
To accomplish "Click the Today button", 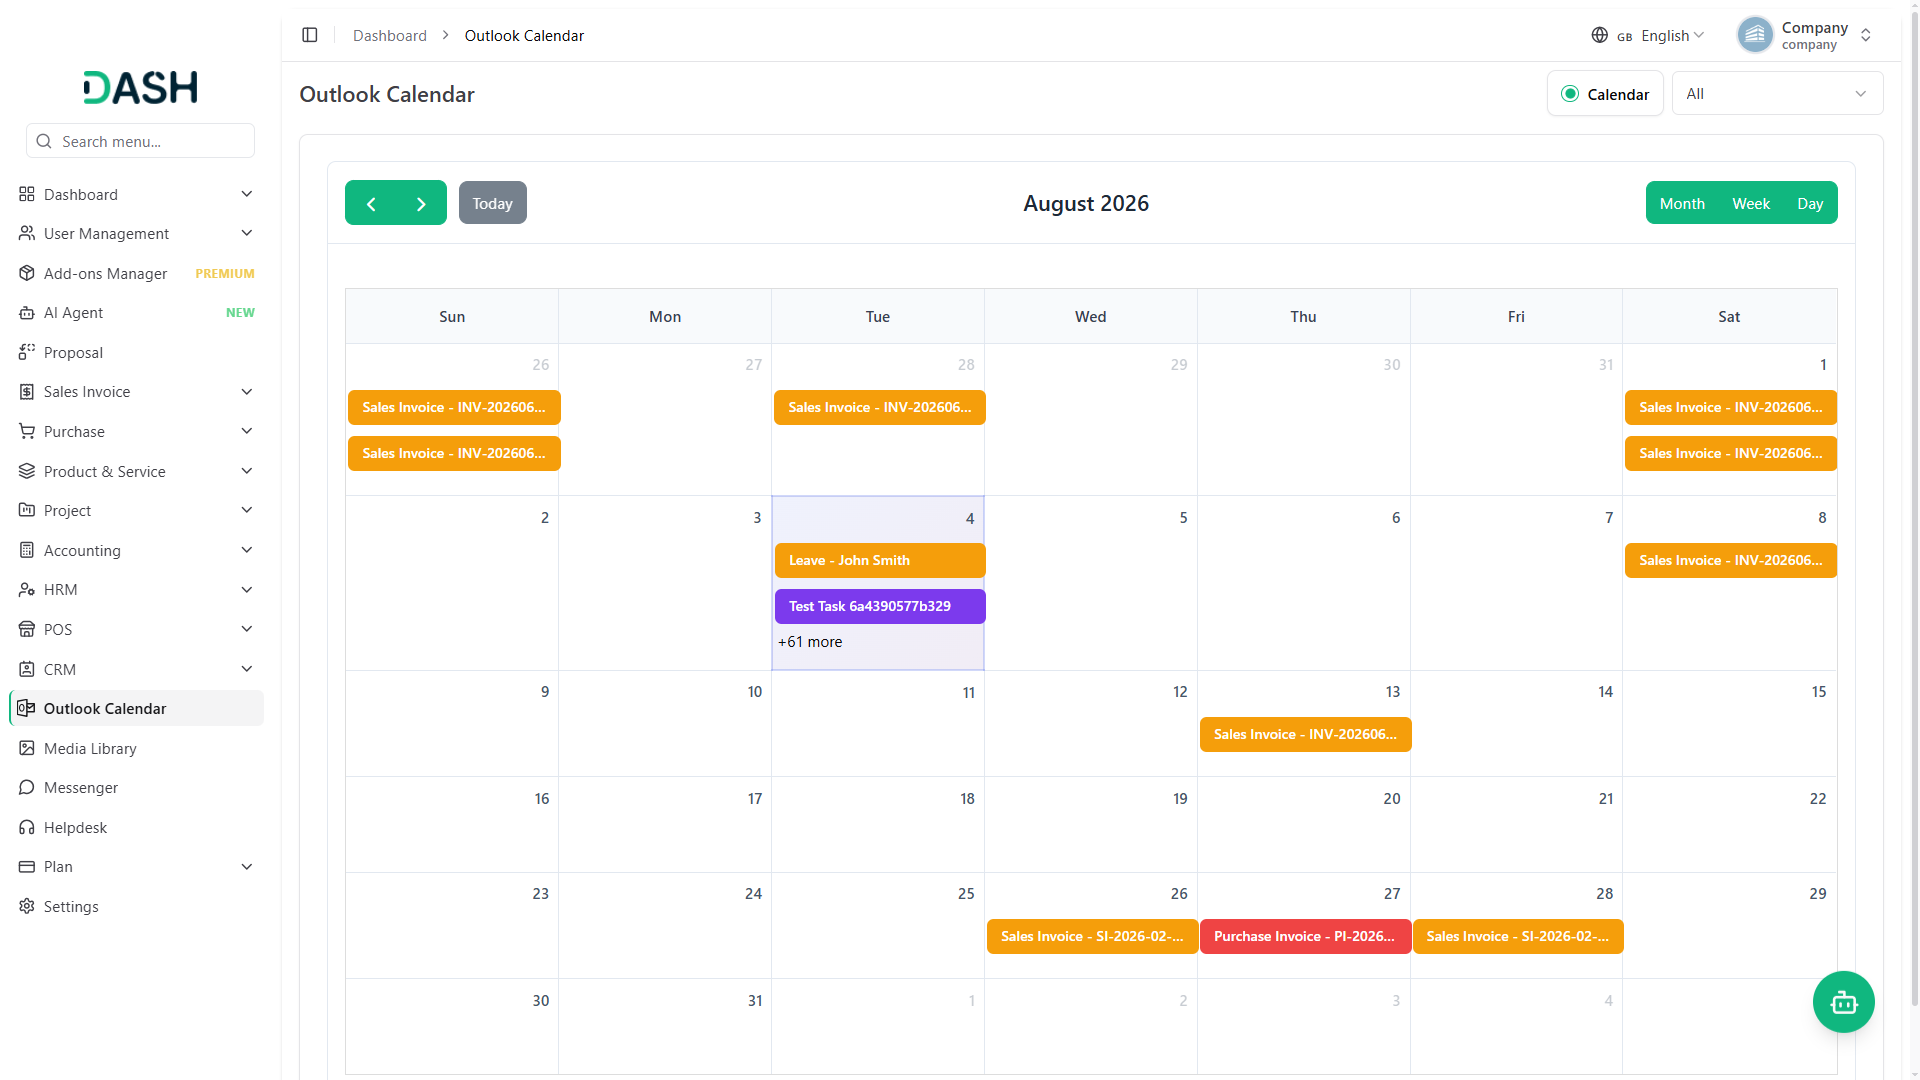I will (493, 203).
